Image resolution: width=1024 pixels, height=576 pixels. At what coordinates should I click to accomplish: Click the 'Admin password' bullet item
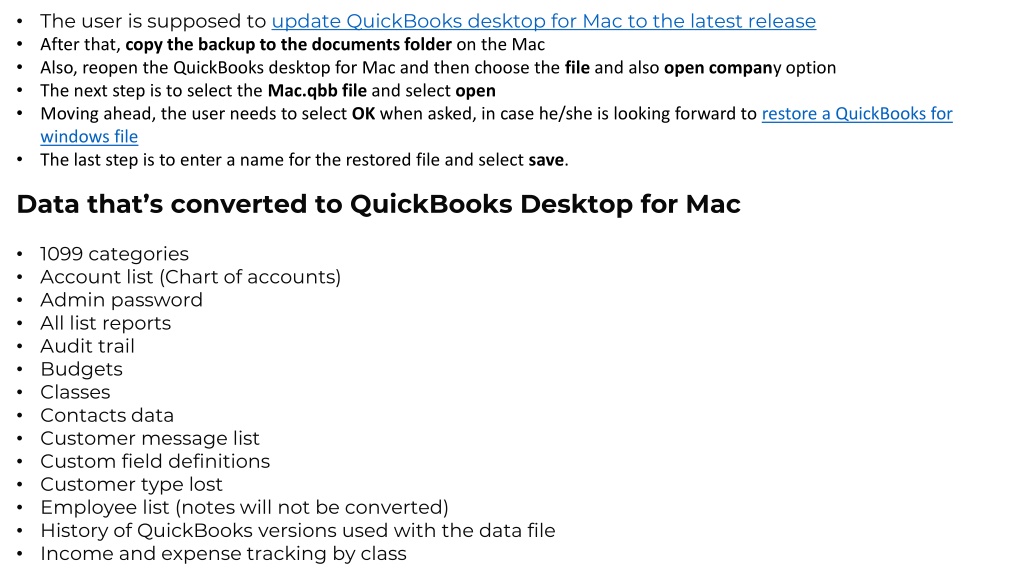pos(121,300)
